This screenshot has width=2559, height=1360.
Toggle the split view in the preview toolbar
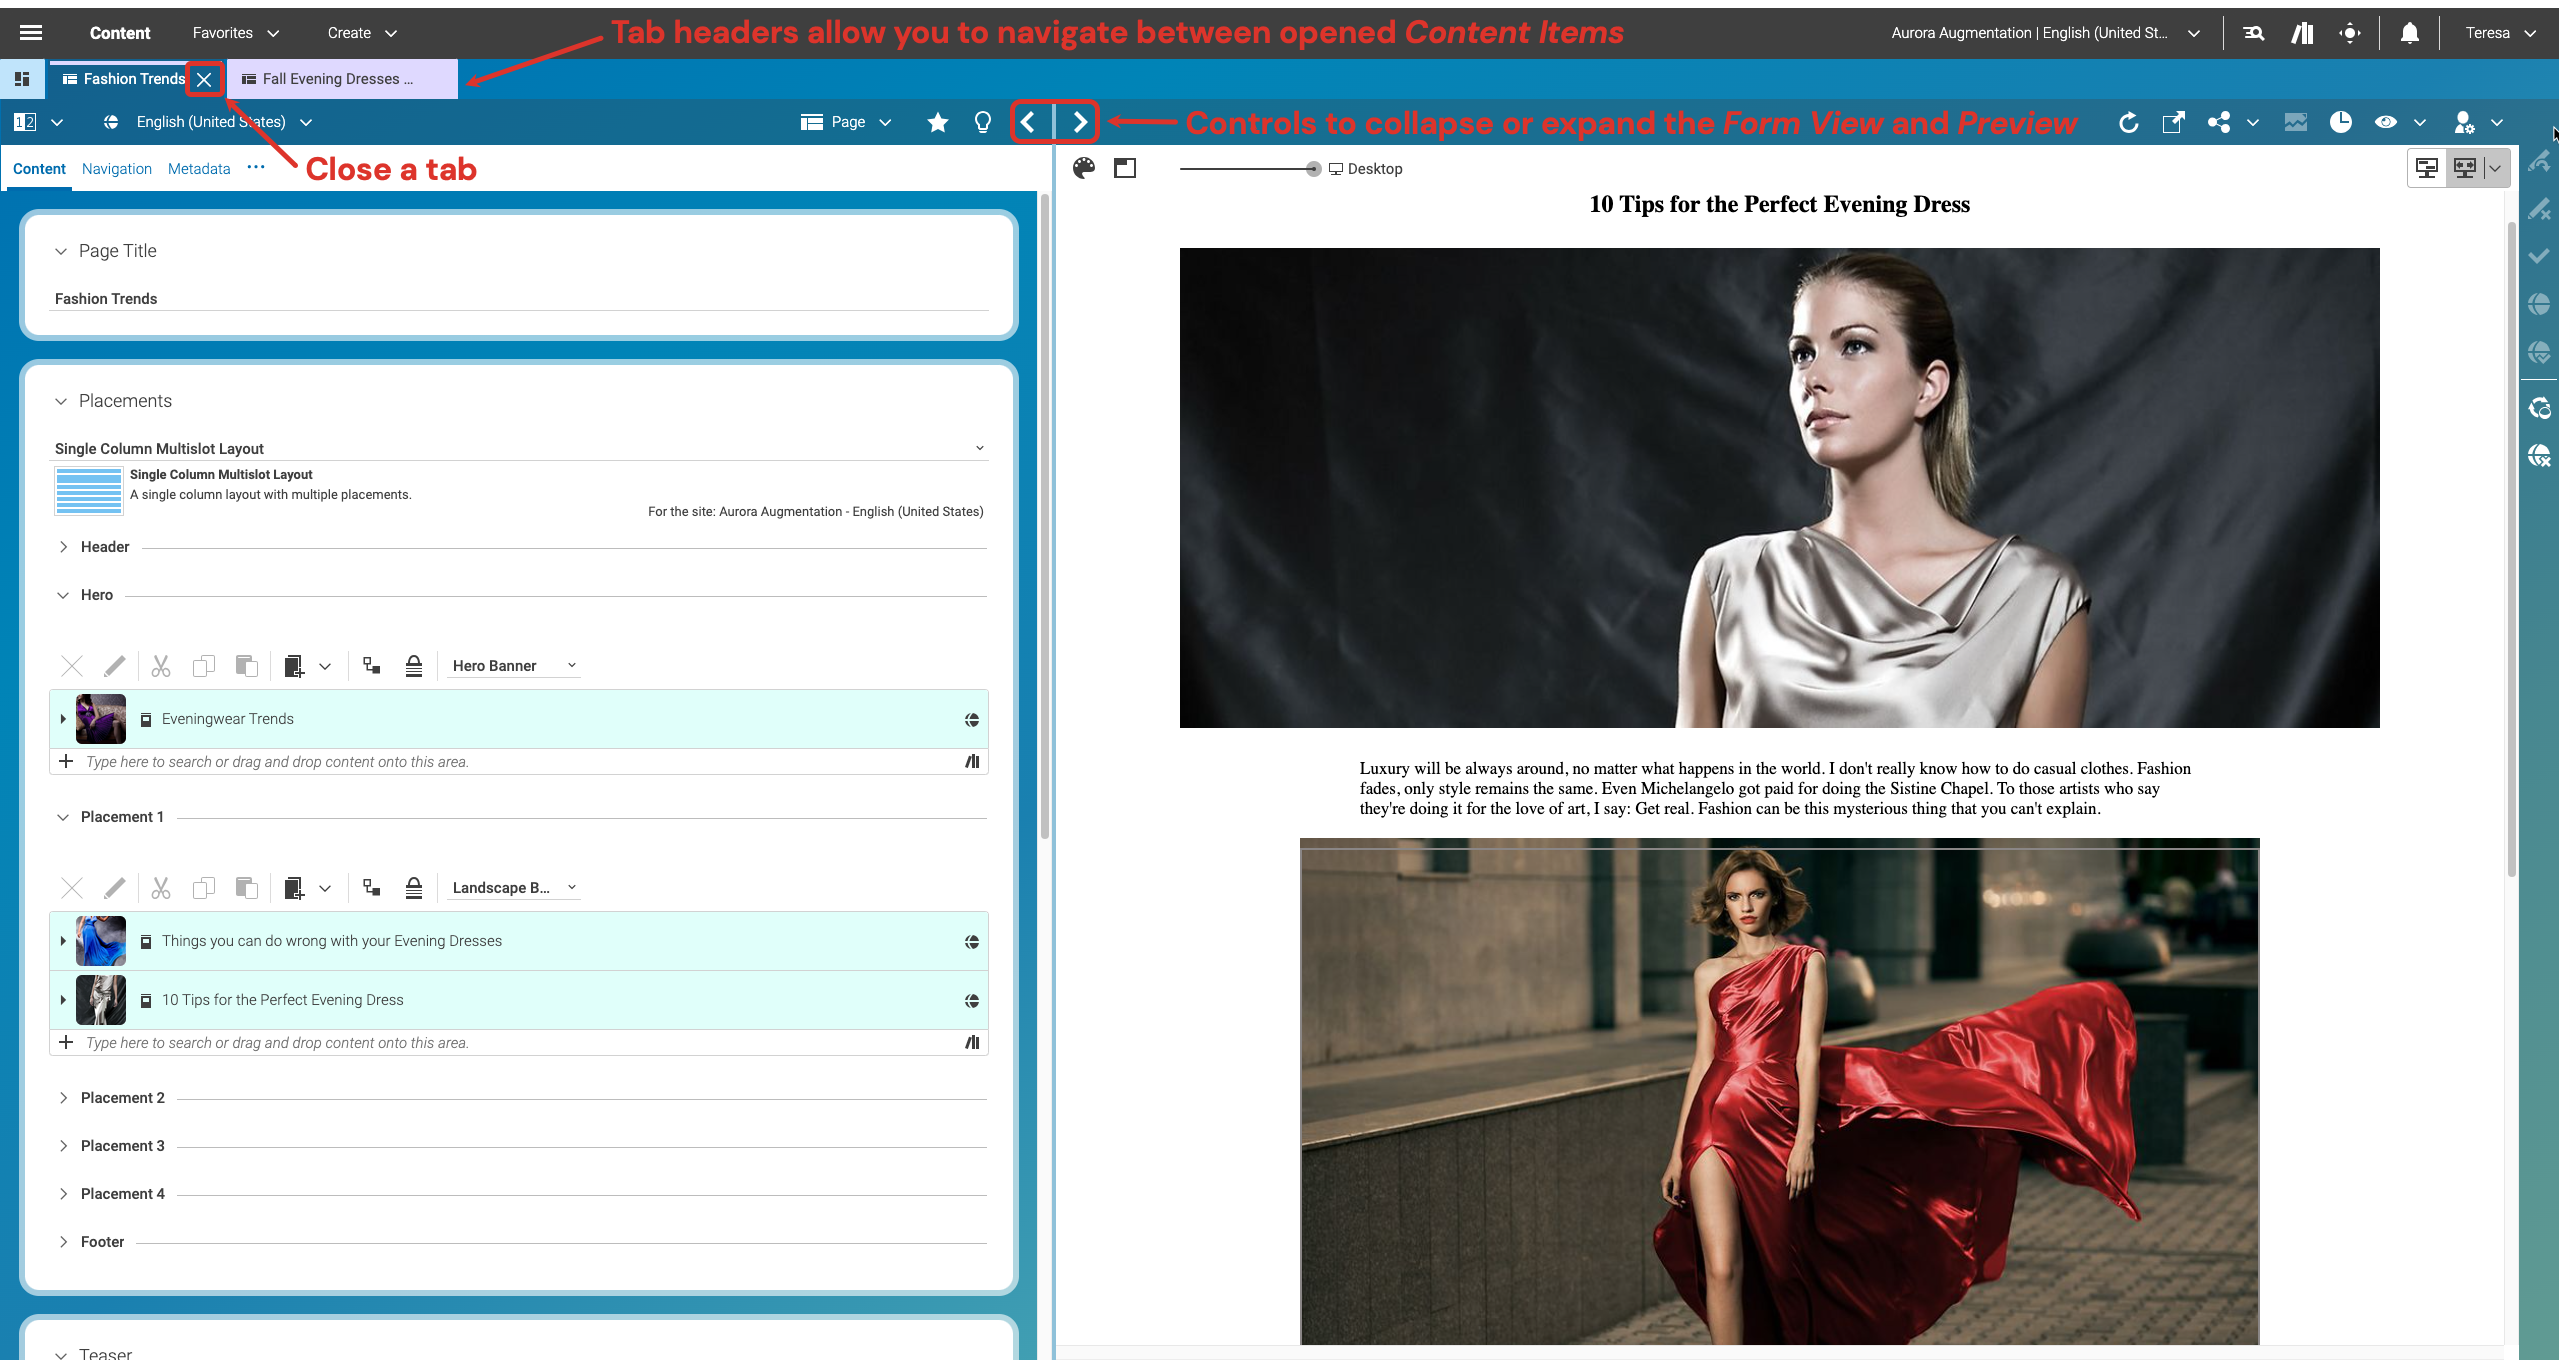pos(1124,168)
